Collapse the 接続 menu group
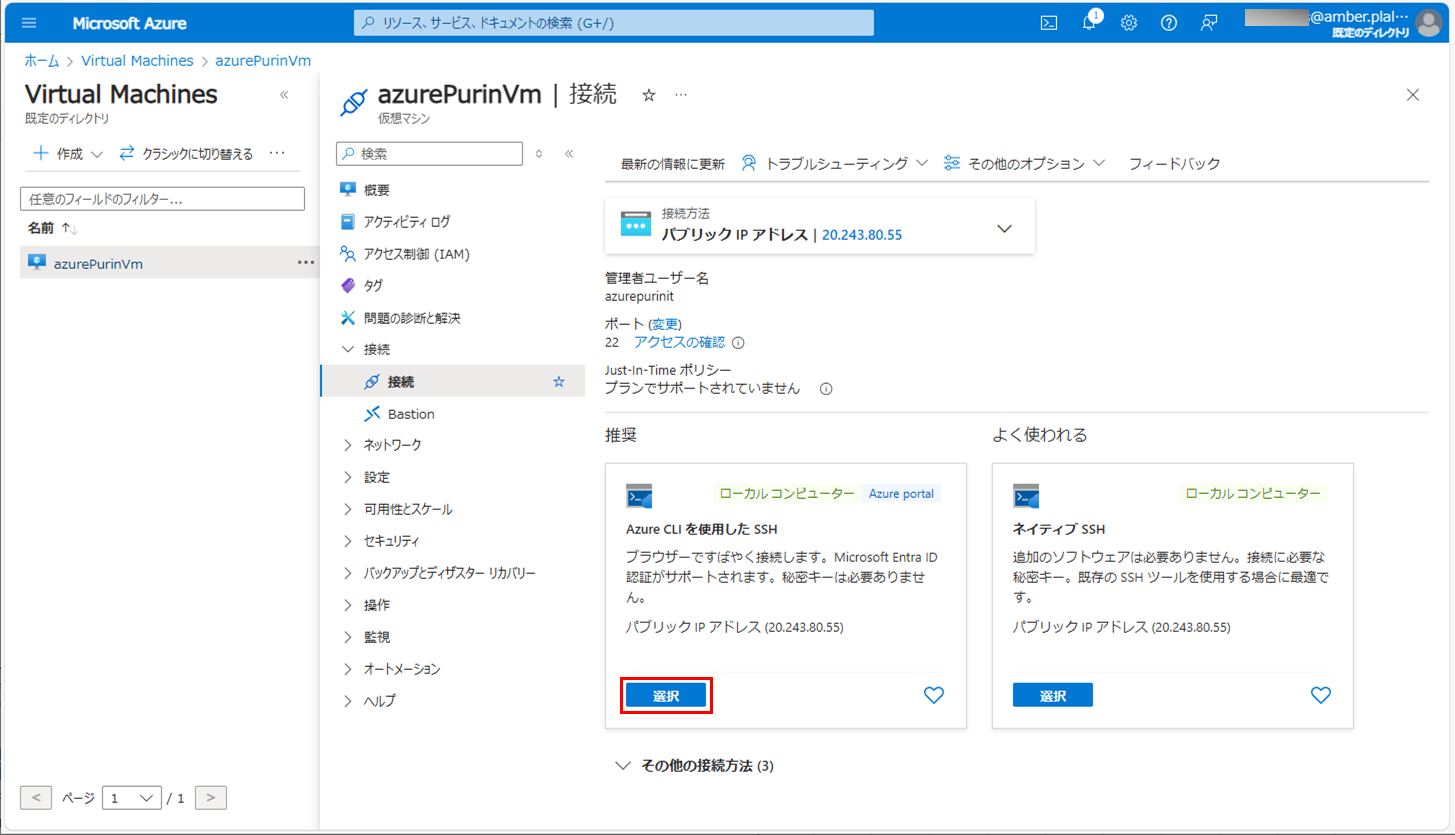This screenshot has height=835, width=1455. point(348,350)
